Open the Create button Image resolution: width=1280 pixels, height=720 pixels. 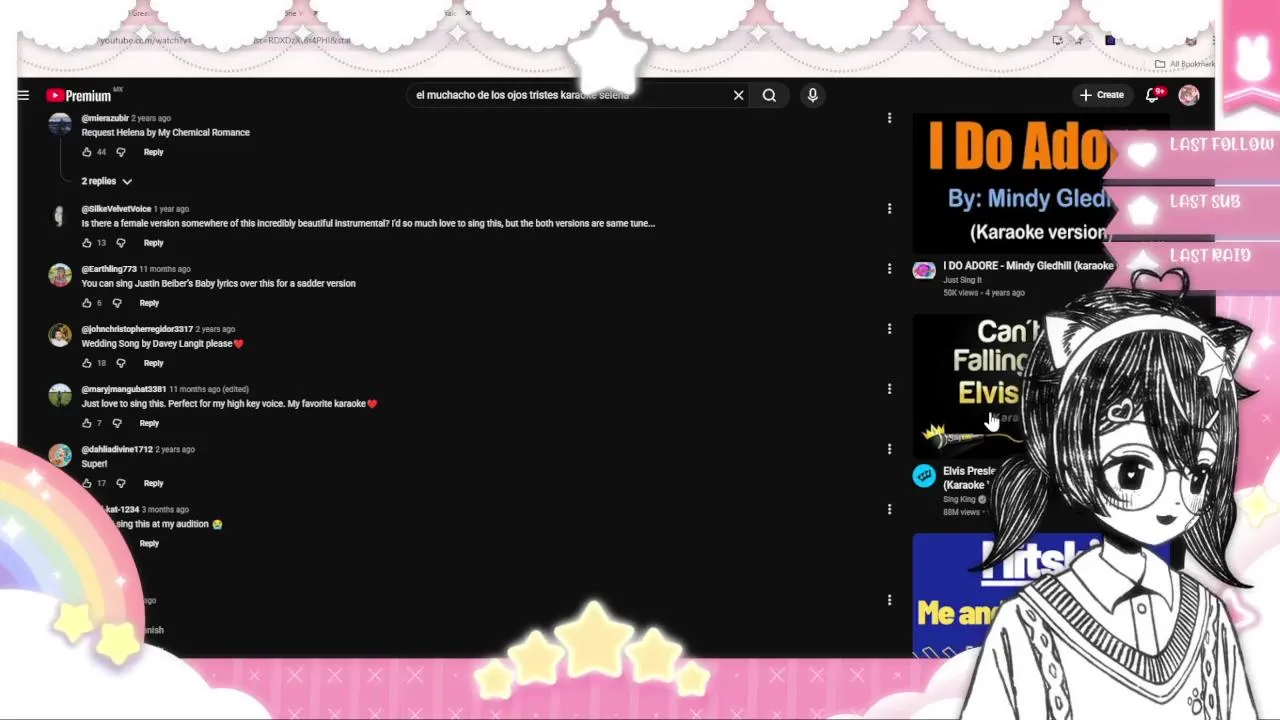pos(1102,95)
